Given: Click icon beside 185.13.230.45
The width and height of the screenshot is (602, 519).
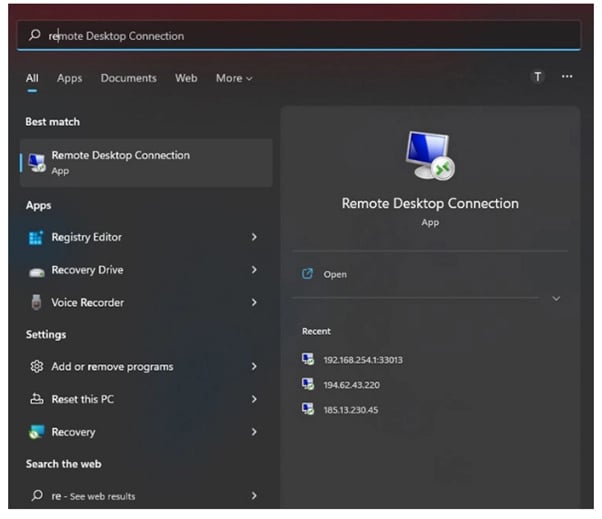Looking at the screenshot, I should [308, 409].
